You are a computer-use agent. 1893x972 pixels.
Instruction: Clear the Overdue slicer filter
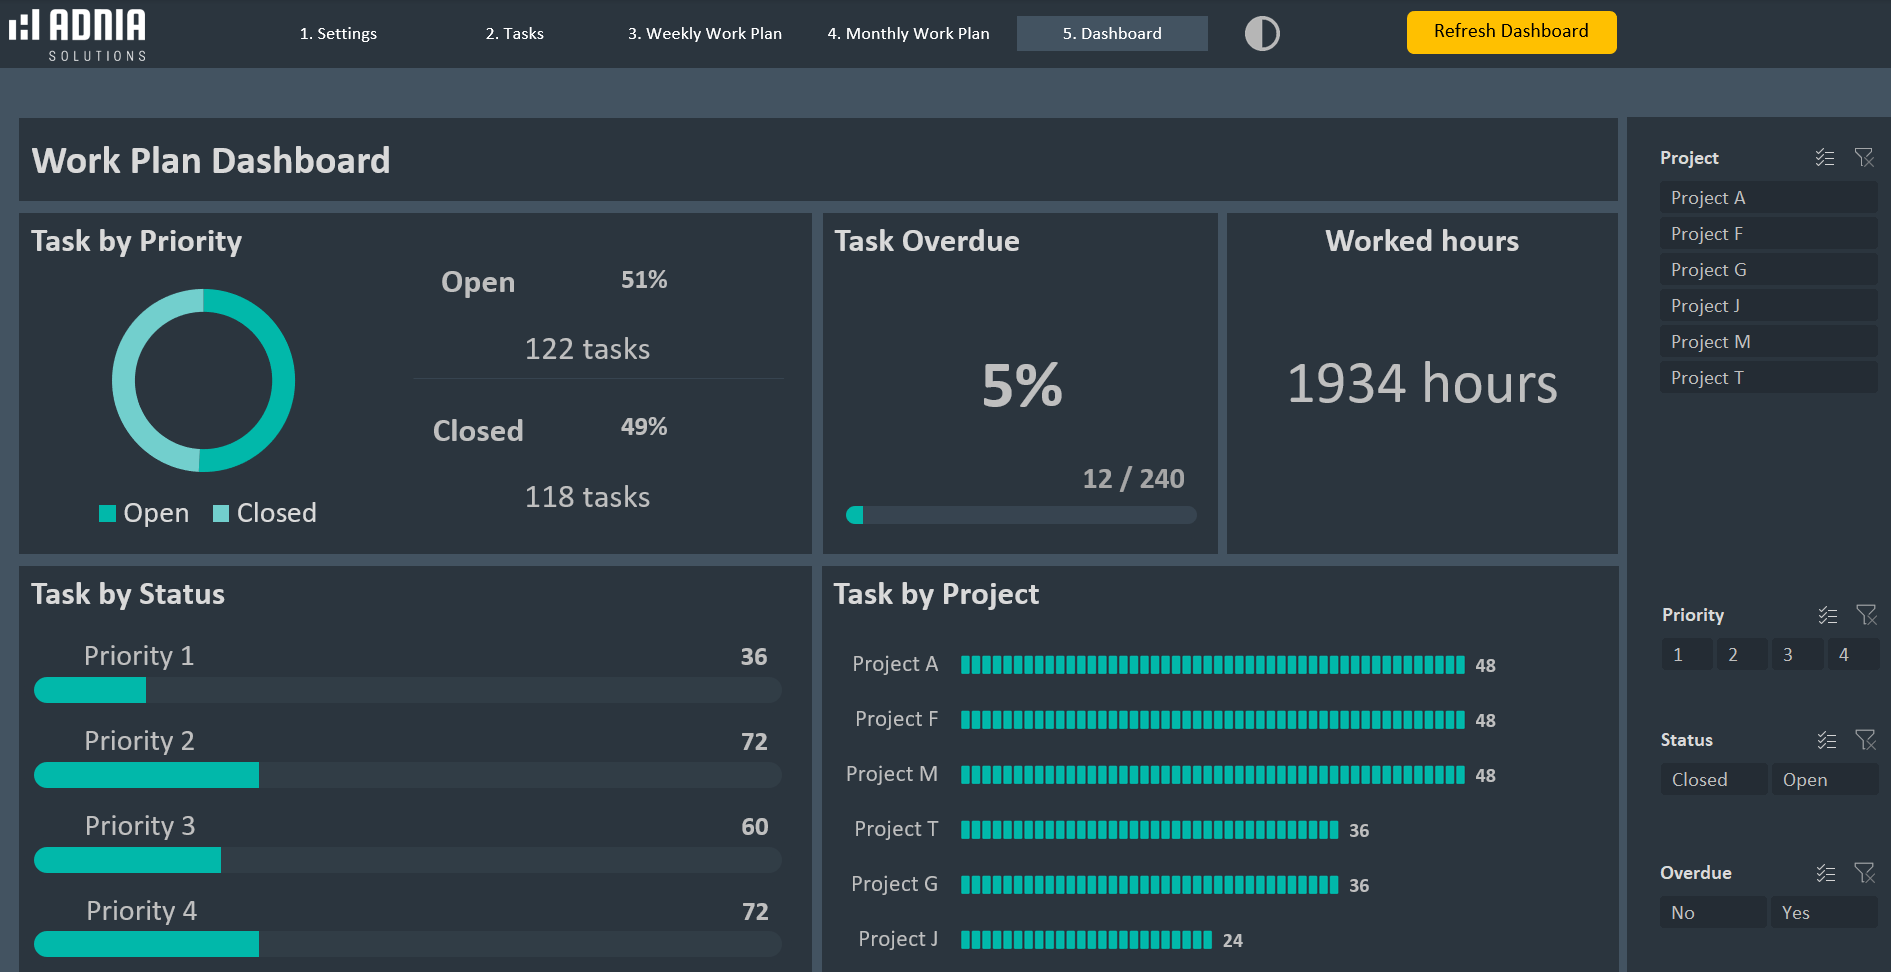[1864, 873]
